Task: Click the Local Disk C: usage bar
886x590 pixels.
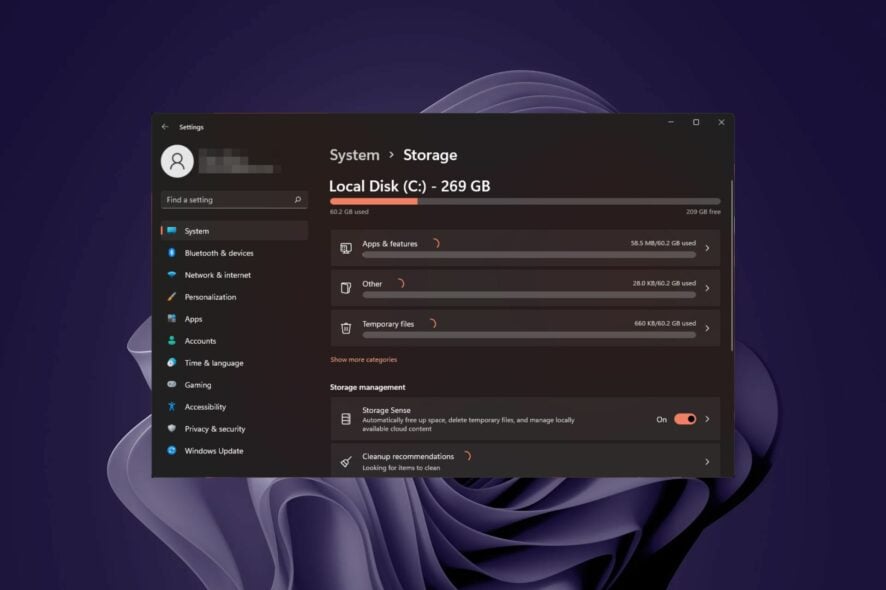Action: [525, 201]
